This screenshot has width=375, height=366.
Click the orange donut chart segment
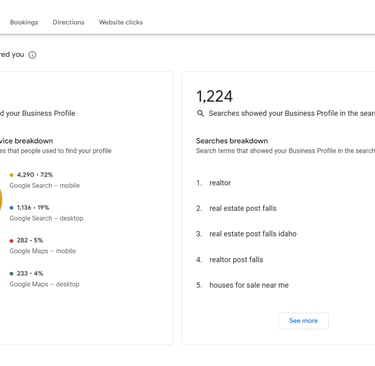coord(1,199)
